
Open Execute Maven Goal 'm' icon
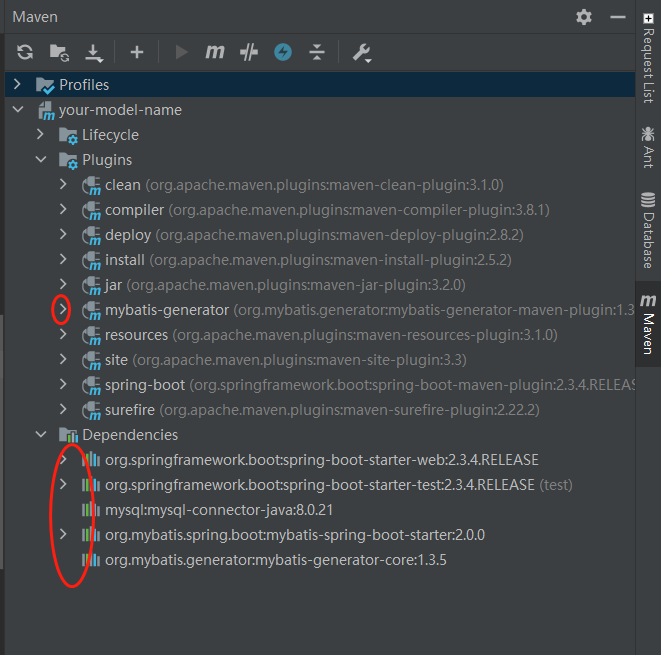[215, 52]
